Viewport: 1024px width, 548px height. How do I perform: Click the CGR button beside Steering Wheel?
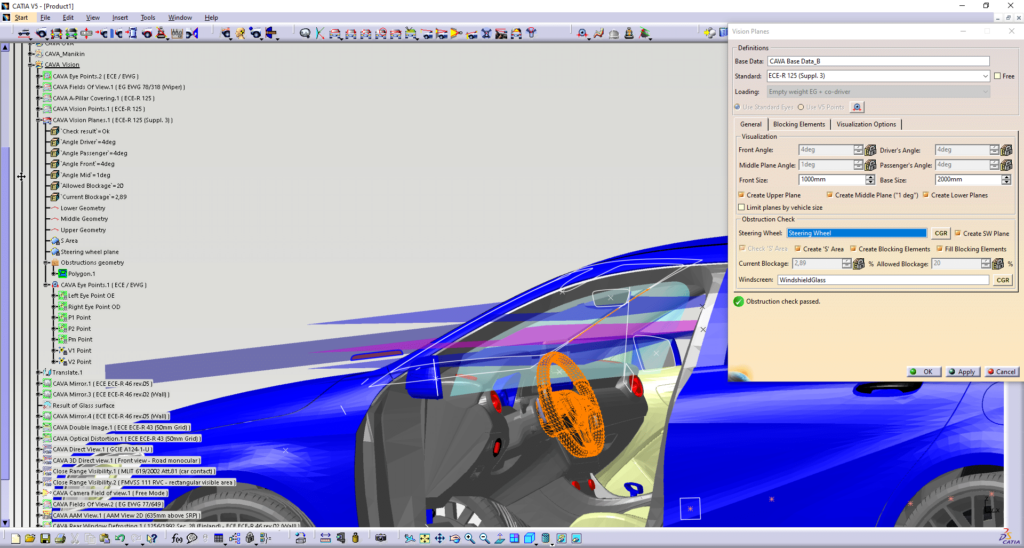tap(941, 233)
